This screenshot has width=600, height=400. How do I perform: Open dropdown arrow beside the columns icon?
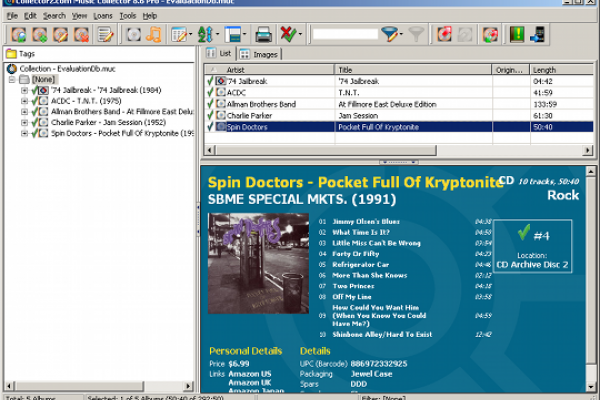(x=191, y=35)
